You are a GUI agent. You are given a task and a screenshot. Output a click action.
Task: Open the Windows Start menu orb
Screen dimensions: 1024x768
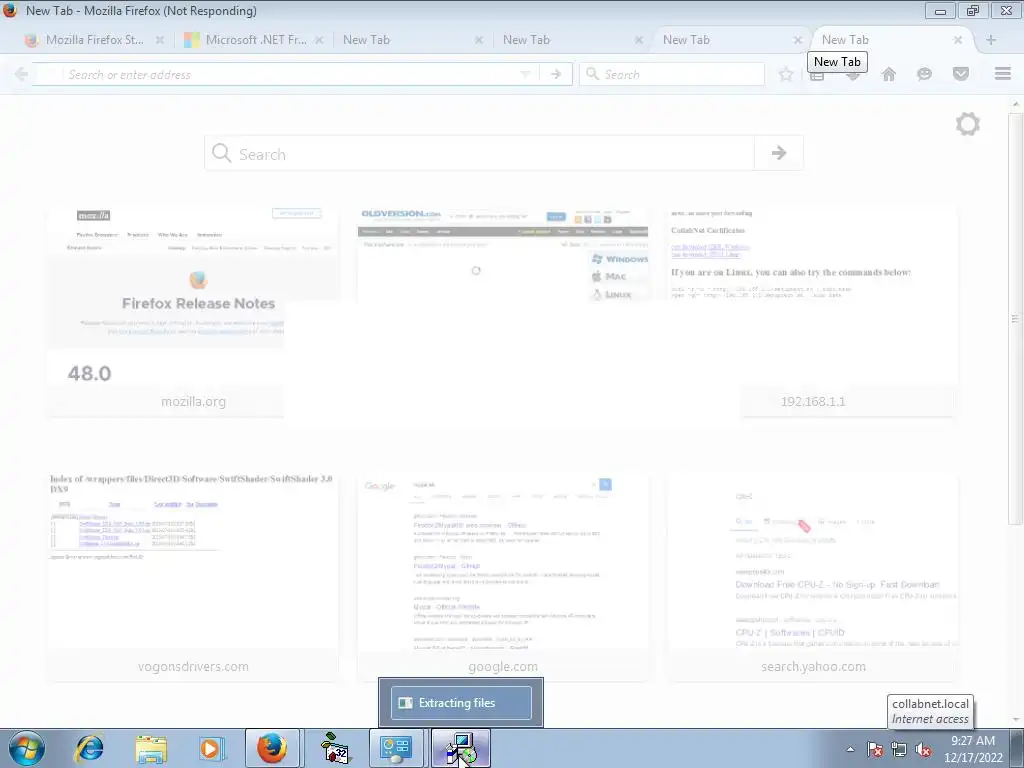27,748
